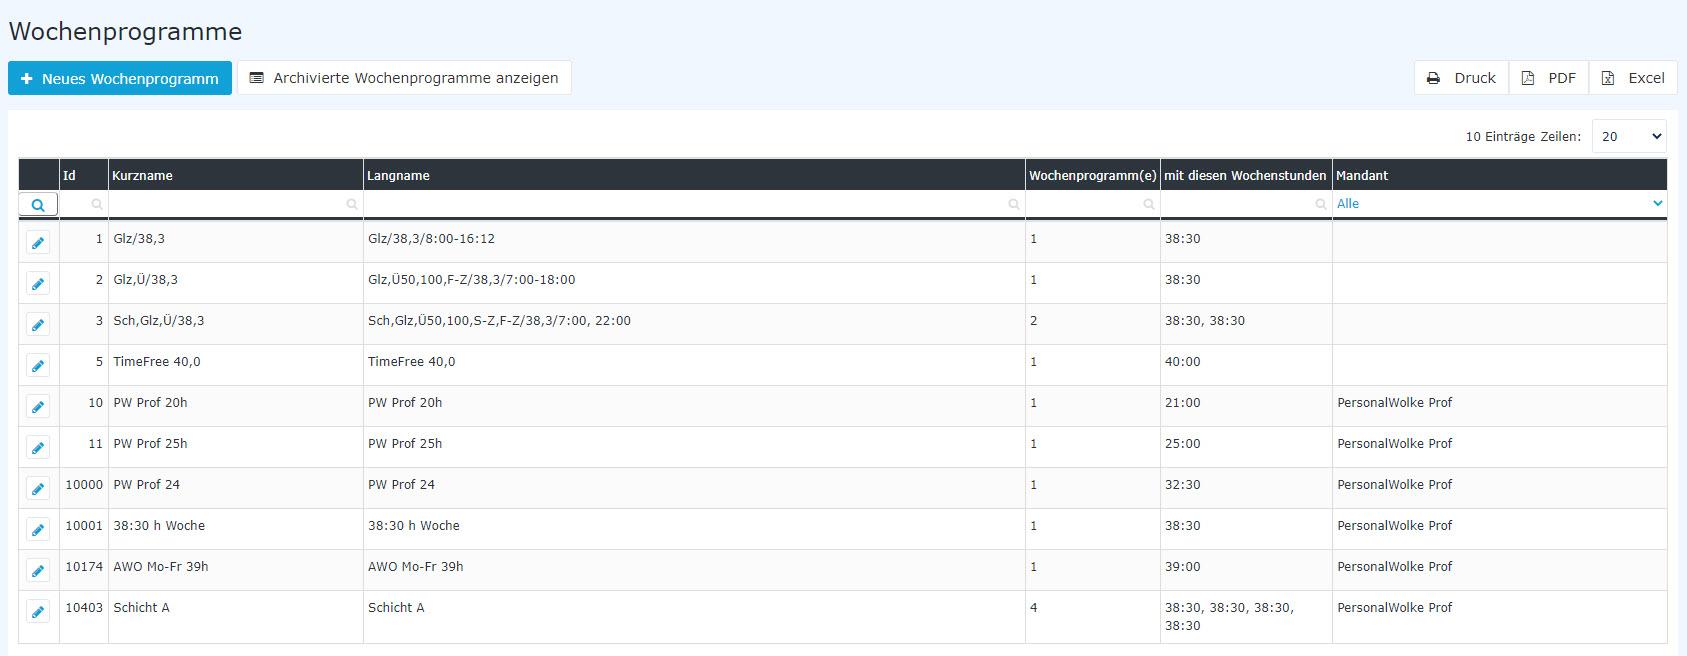Click Wochenstunden value 40:00
Image resolution: width=1687 pixels, height=656 pixels.
[x=1183, y=362]
